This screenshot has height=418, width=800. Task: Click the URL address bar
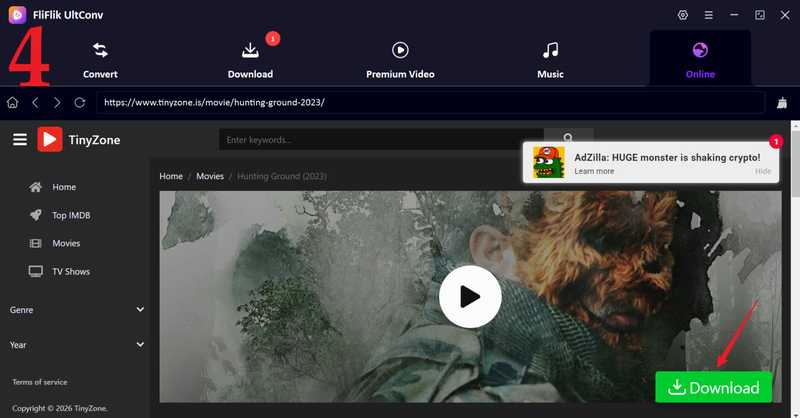(x=431, y=103)
